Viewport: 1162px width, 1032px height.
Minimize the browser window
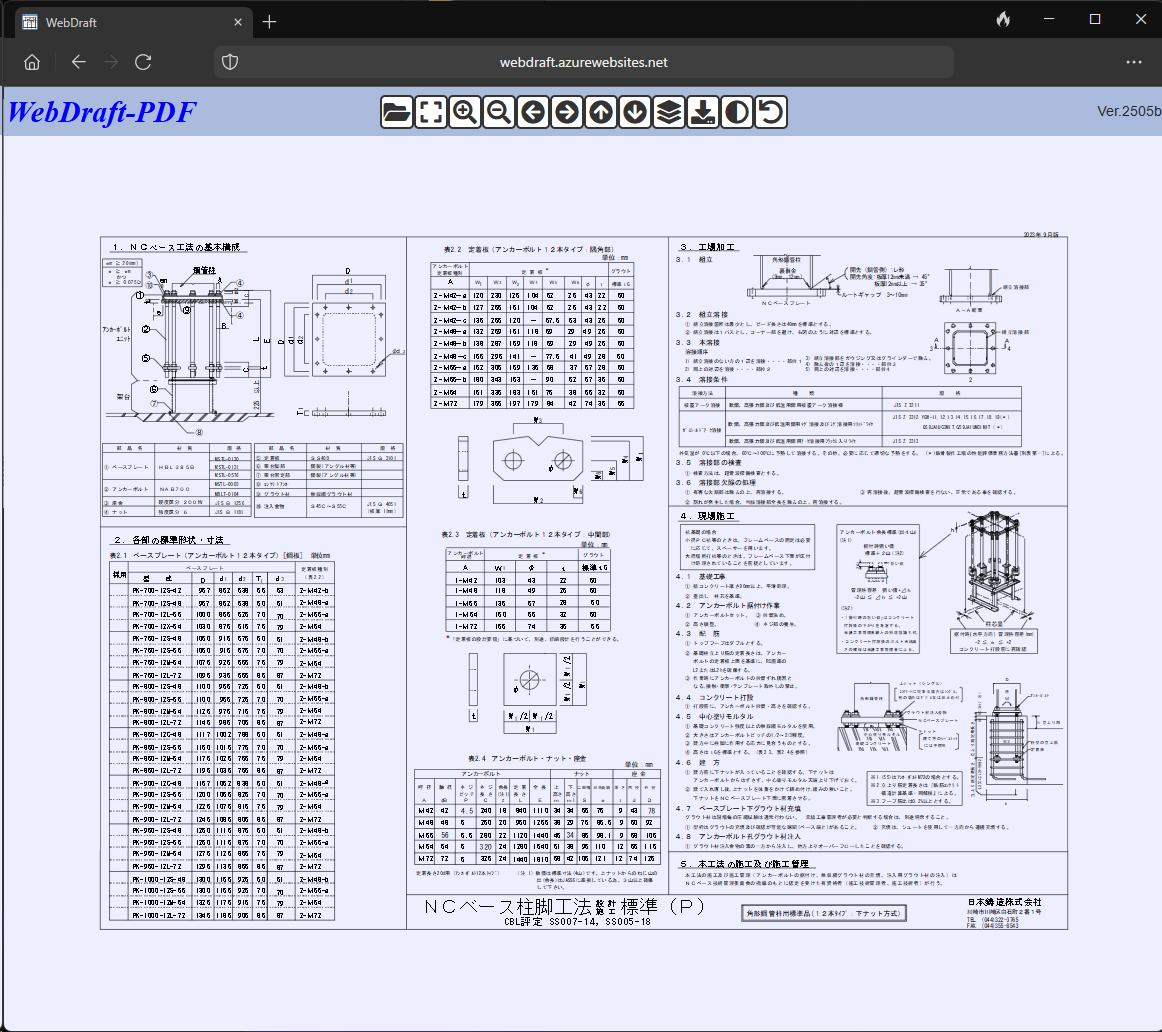1049,19
